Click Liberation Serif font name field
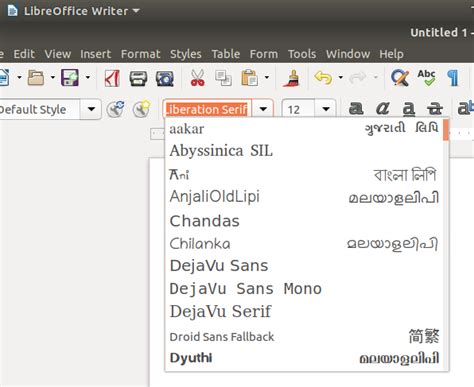This screenshot has width=474, height=387. 208,109
